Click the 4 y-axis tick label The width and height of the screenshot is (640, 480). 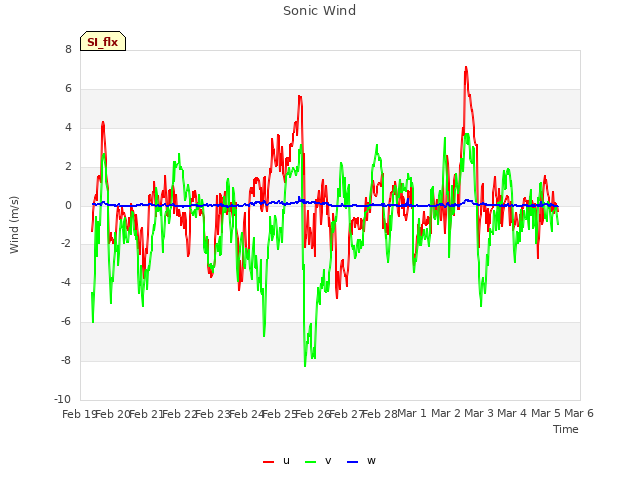point(68,128)
